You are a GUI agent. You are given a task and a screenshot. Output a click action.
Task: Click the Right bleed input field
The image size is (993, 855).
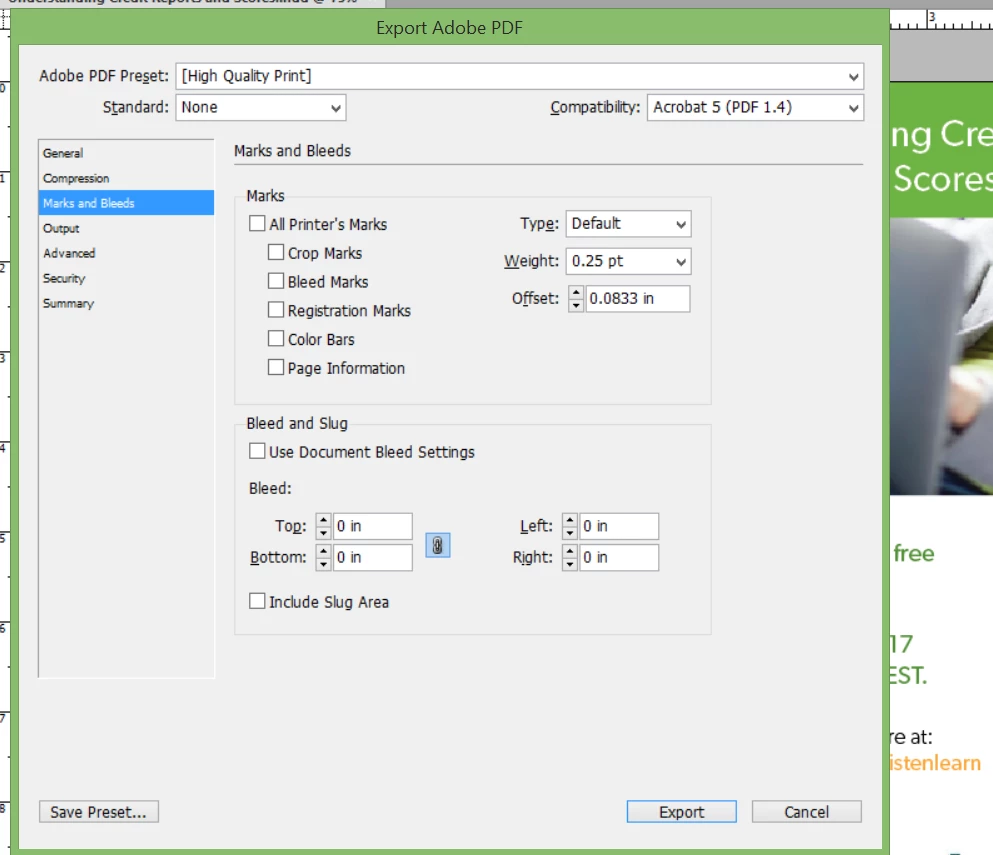pyautogui.click(x=619, y=557)
